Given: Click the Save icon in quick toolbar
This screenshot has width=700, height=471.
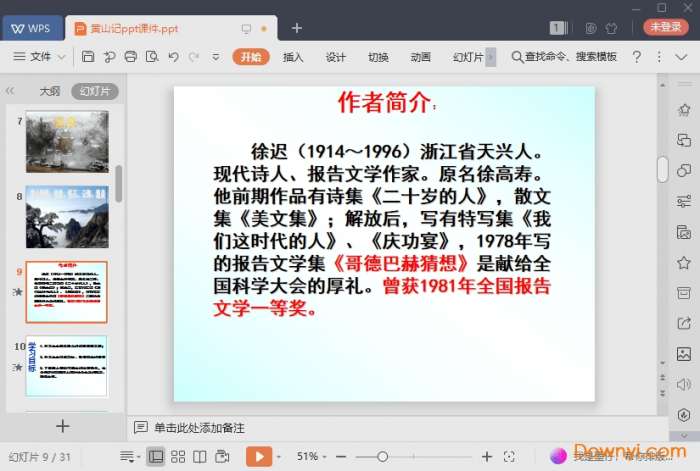Looking at the screenshot, I should pos(88,57).
